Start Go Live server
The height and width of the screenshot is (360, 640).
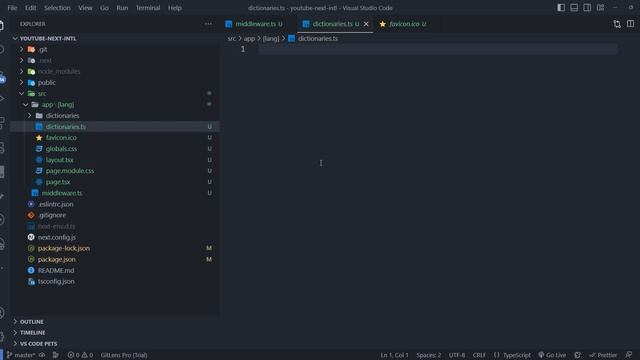coord(552,355)
